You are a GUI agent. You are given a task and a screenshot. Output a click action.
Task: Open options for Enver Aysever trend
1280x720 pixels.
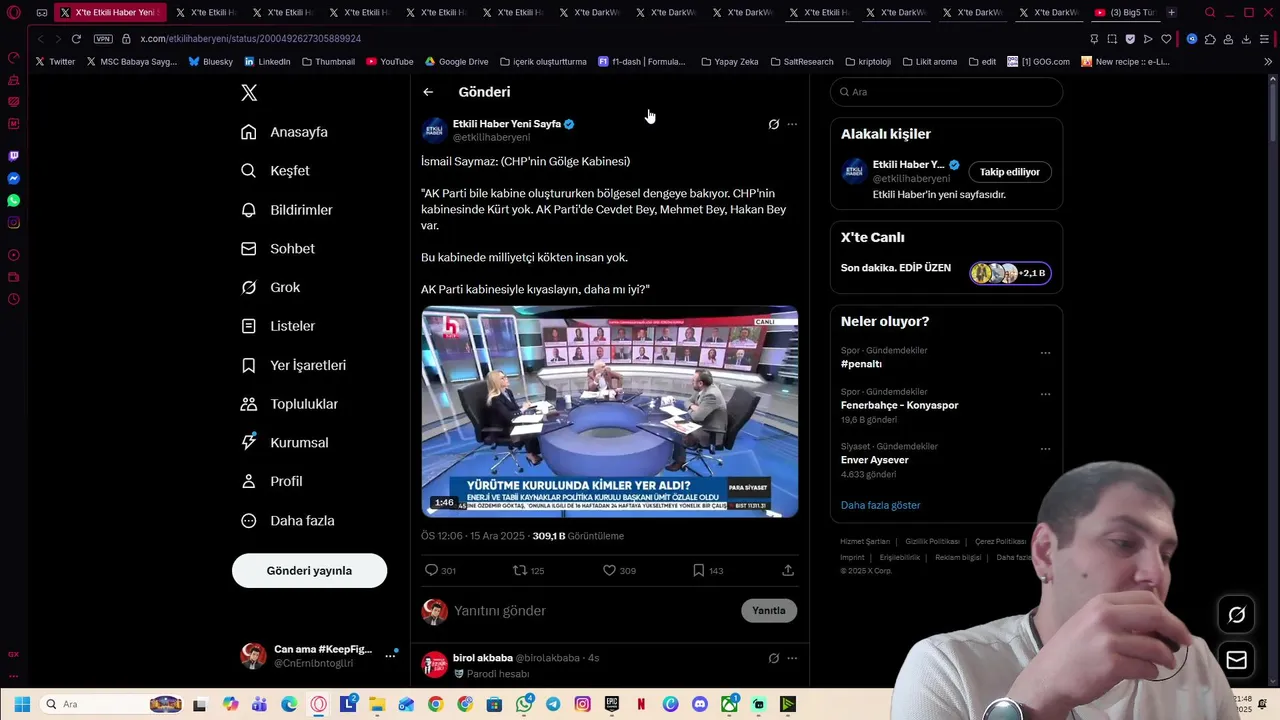coord(1045,449)
